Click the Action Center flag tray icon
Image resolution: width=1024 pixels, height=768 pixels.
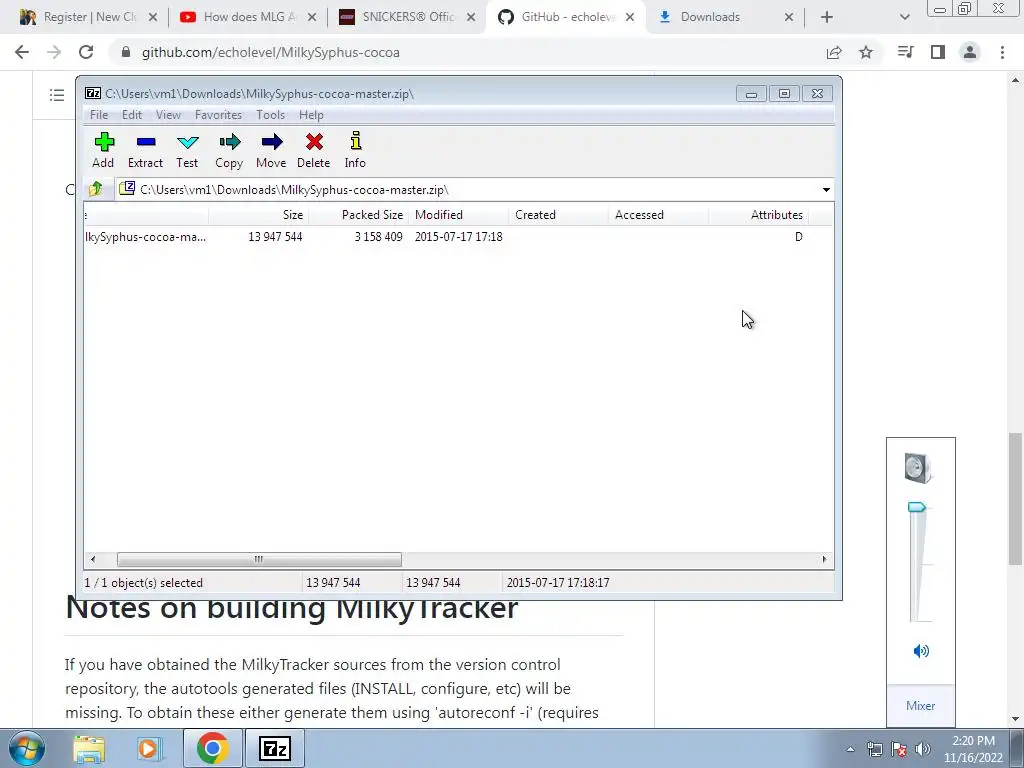(899, 749)
